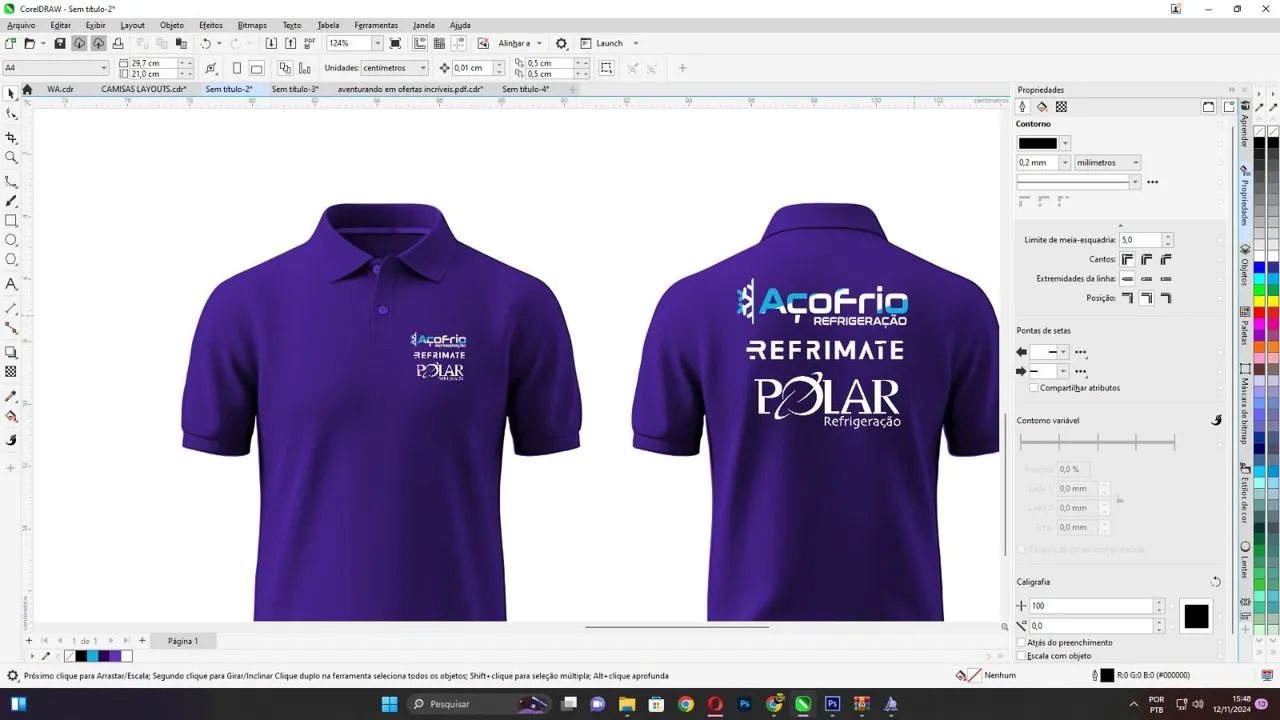Screen dimensions: 1280x720
Task: Open line style settings ellipsis button
Action: [1152, 182]
